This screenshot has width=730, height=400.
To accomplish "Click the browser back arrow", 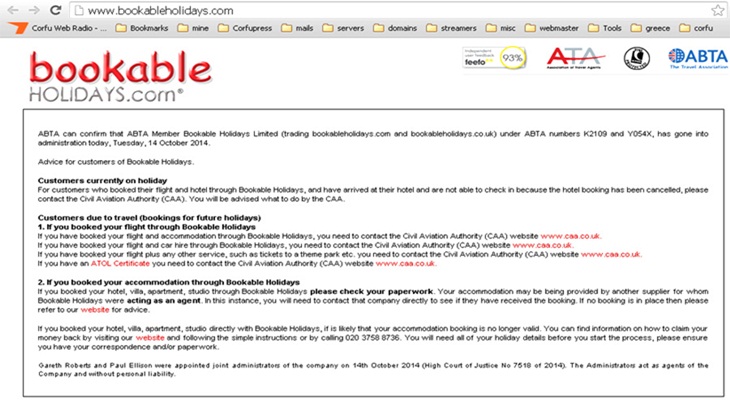I will [11, 10].
